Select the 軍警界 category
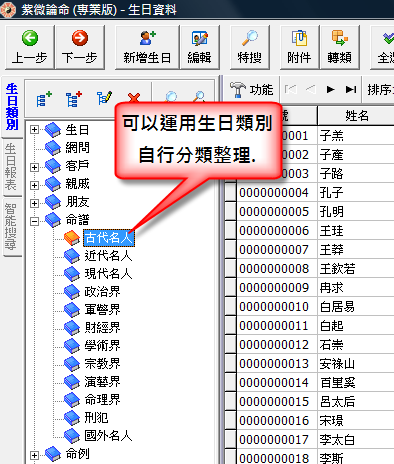Screen dimensions: 394x464 pyautogui.click(x=102, y=310)
